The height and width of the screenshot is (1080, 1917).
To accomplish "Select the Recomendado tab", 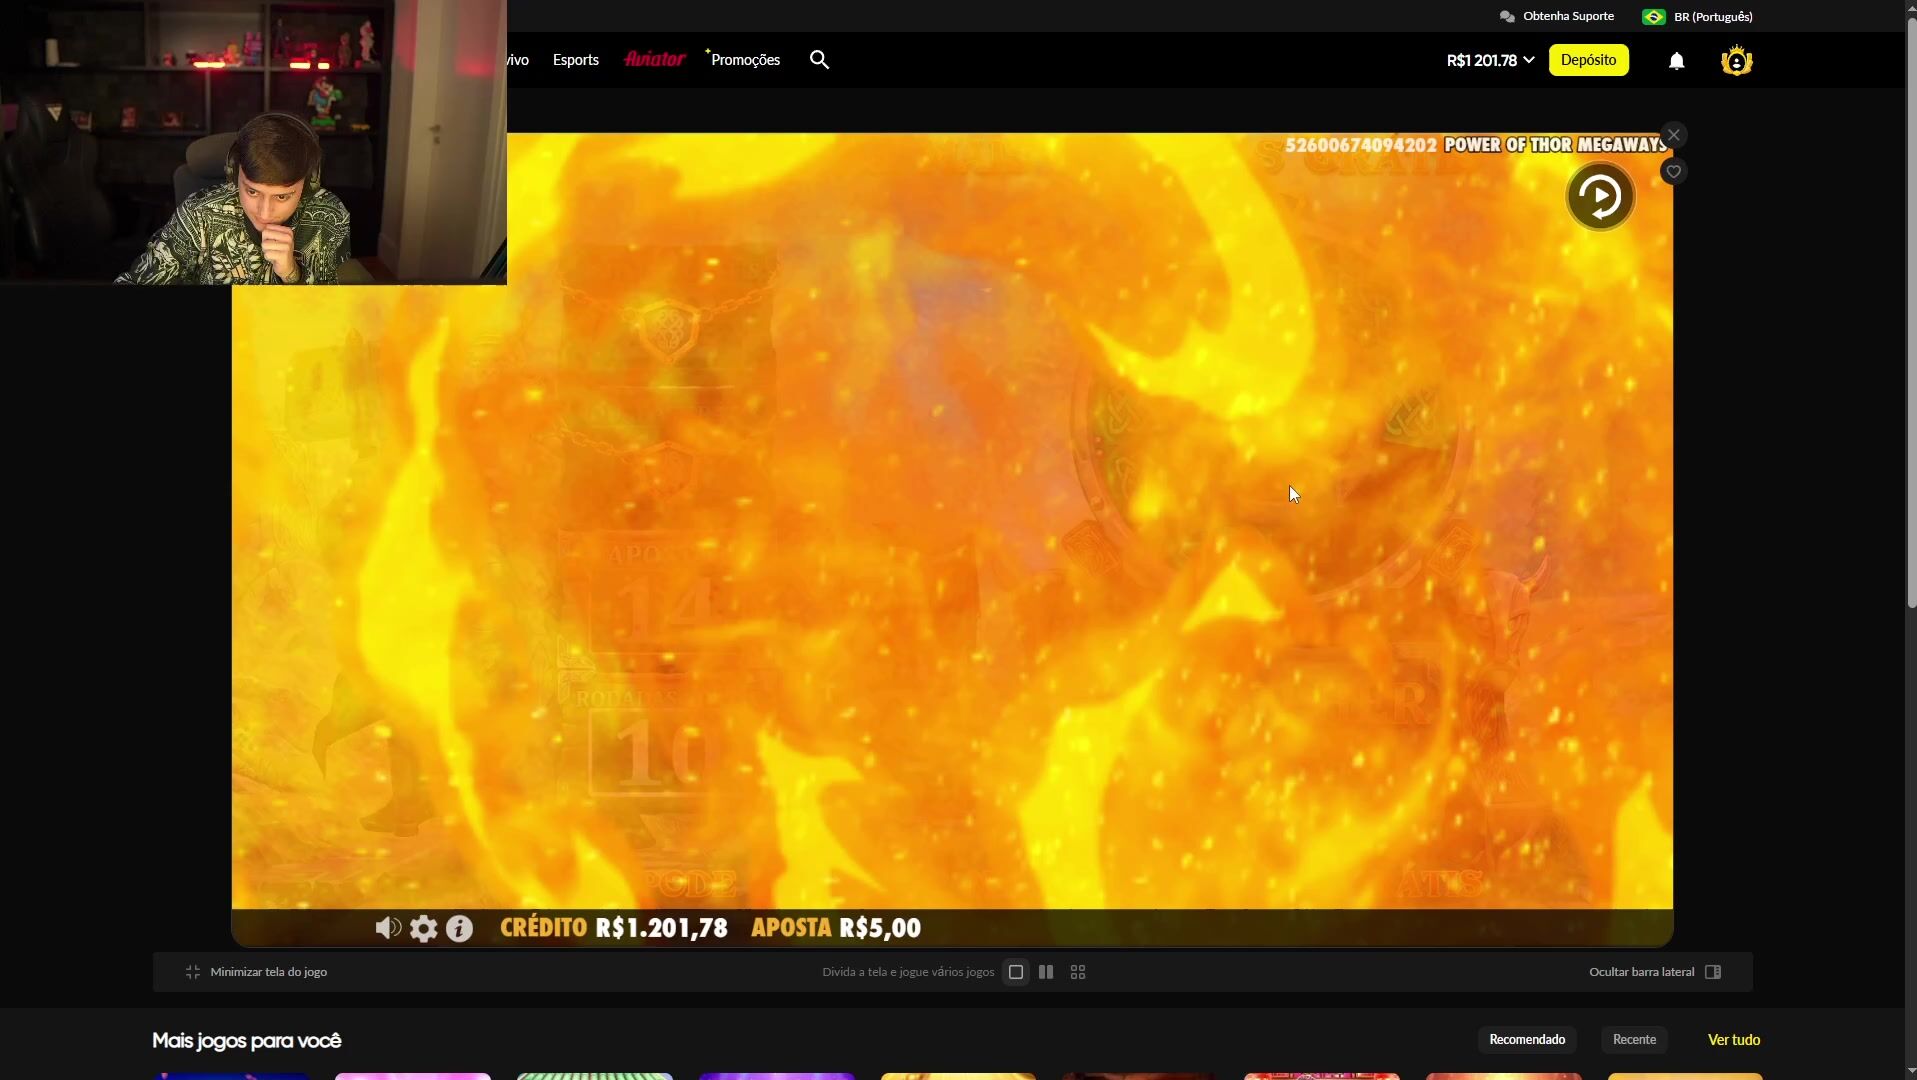I will click(1527, 1040).
